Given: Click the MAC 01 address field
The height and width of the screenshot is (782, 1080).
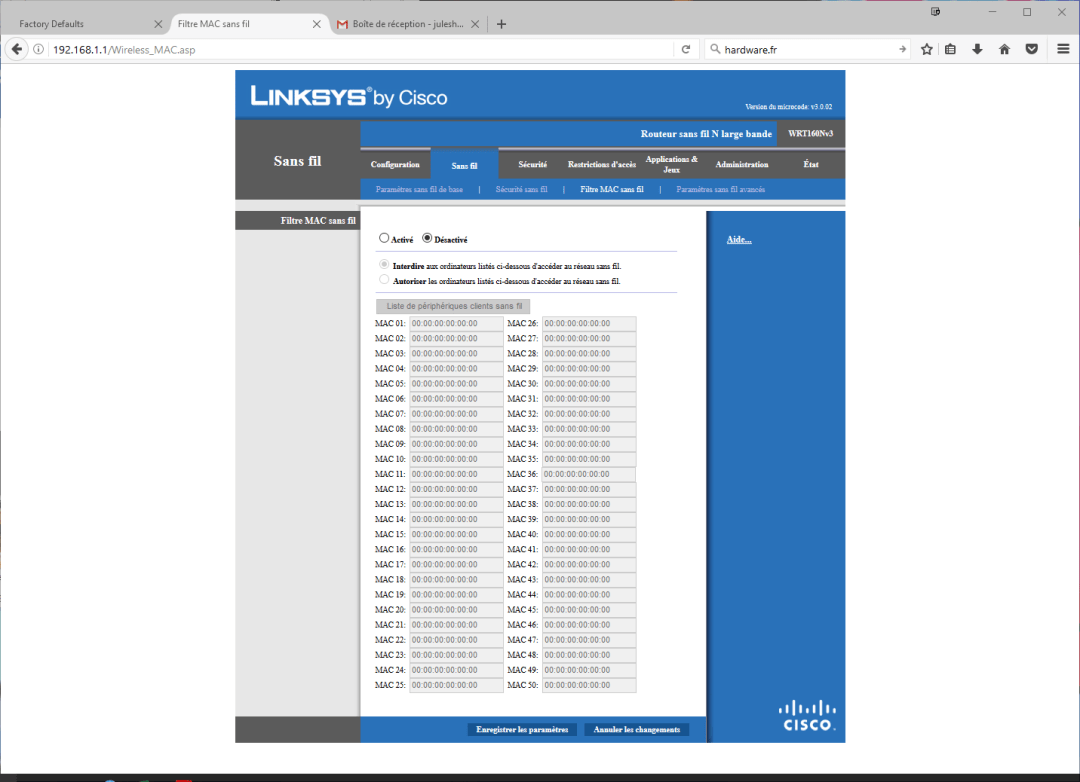Looking at the screenshot, I should tap(456, 324).
